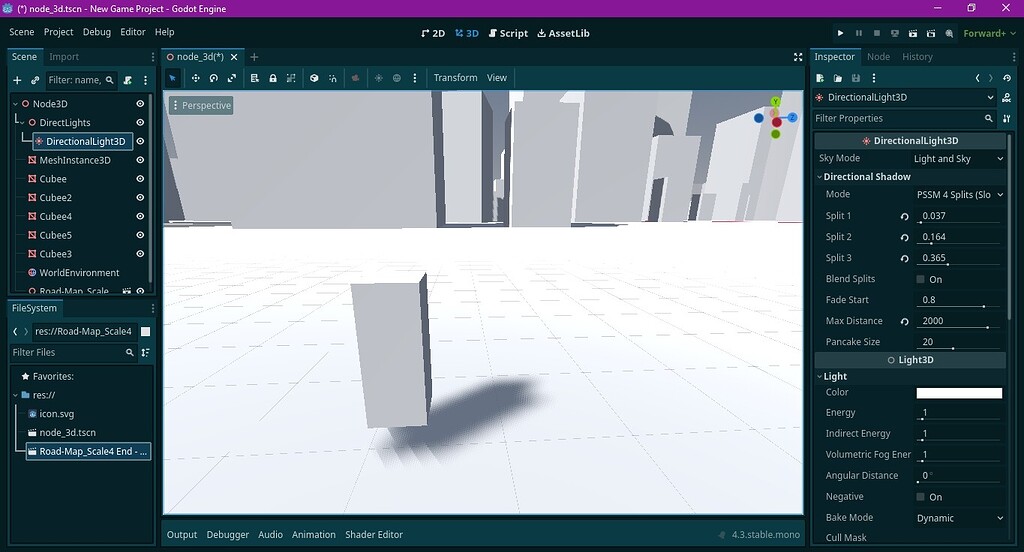1024x552 pixels.
Task: Open the Project menu
Action: (58, 32)
